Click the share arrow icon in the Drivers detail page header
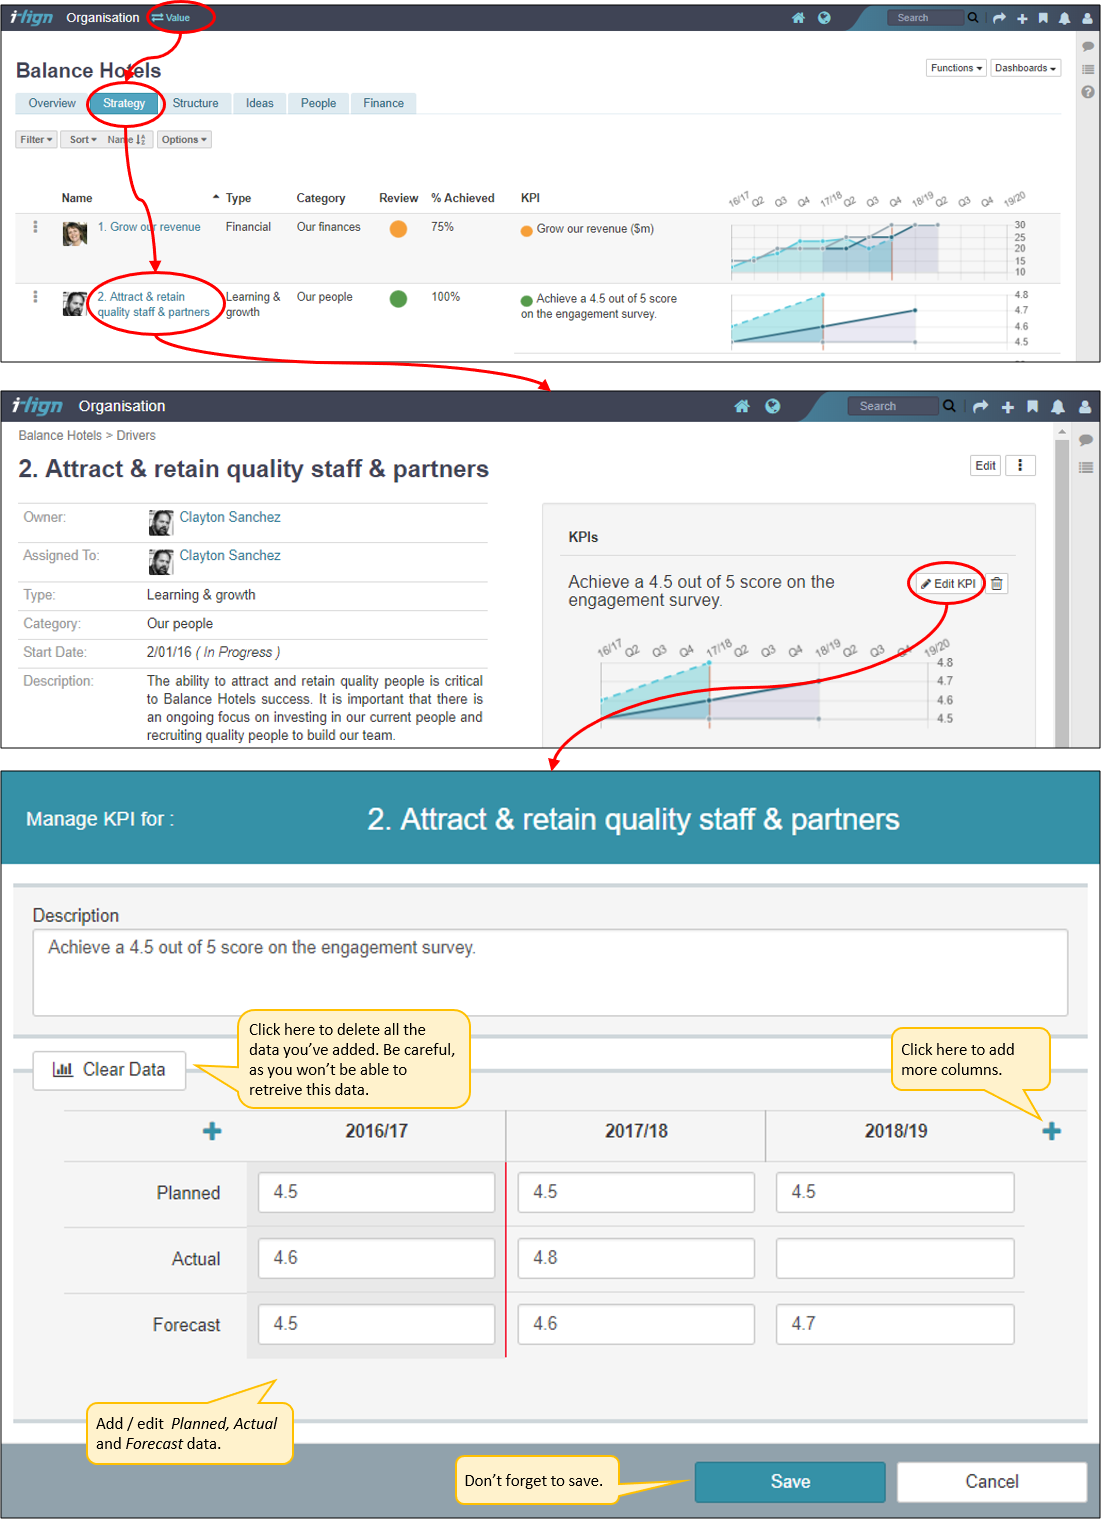The image size is (1101, 1519). pos(980,406)
